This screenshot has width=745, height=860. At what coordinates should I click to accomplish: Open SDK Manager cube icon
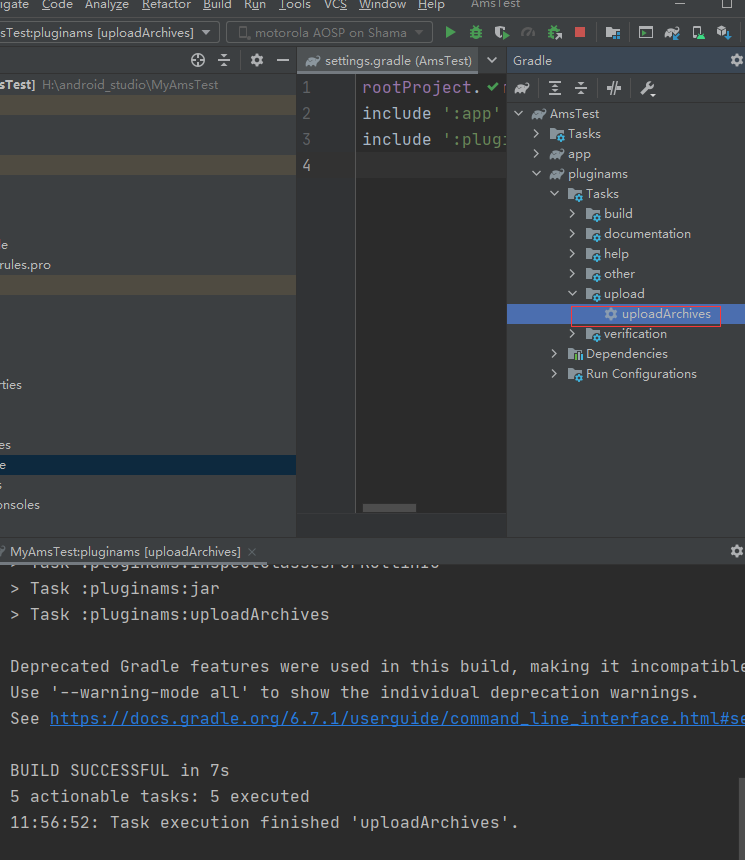(724, 32)
